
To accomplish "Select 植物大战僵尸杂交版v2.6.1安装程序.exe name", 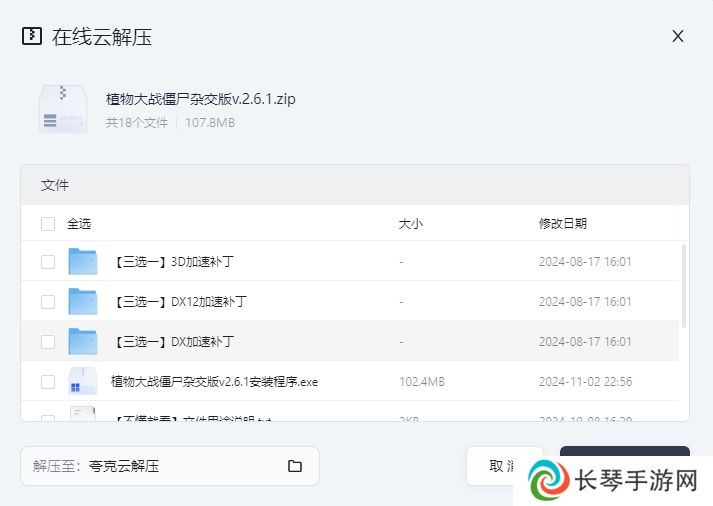I will pyautogui.click(x=214, y=382).
